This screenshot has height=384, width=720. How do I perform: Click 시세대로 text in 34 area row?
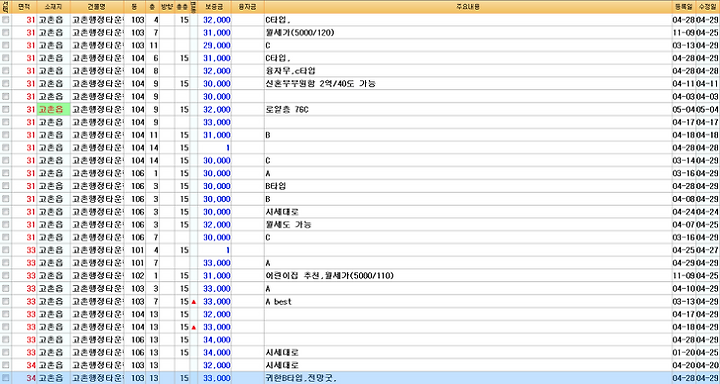[282, 366]
